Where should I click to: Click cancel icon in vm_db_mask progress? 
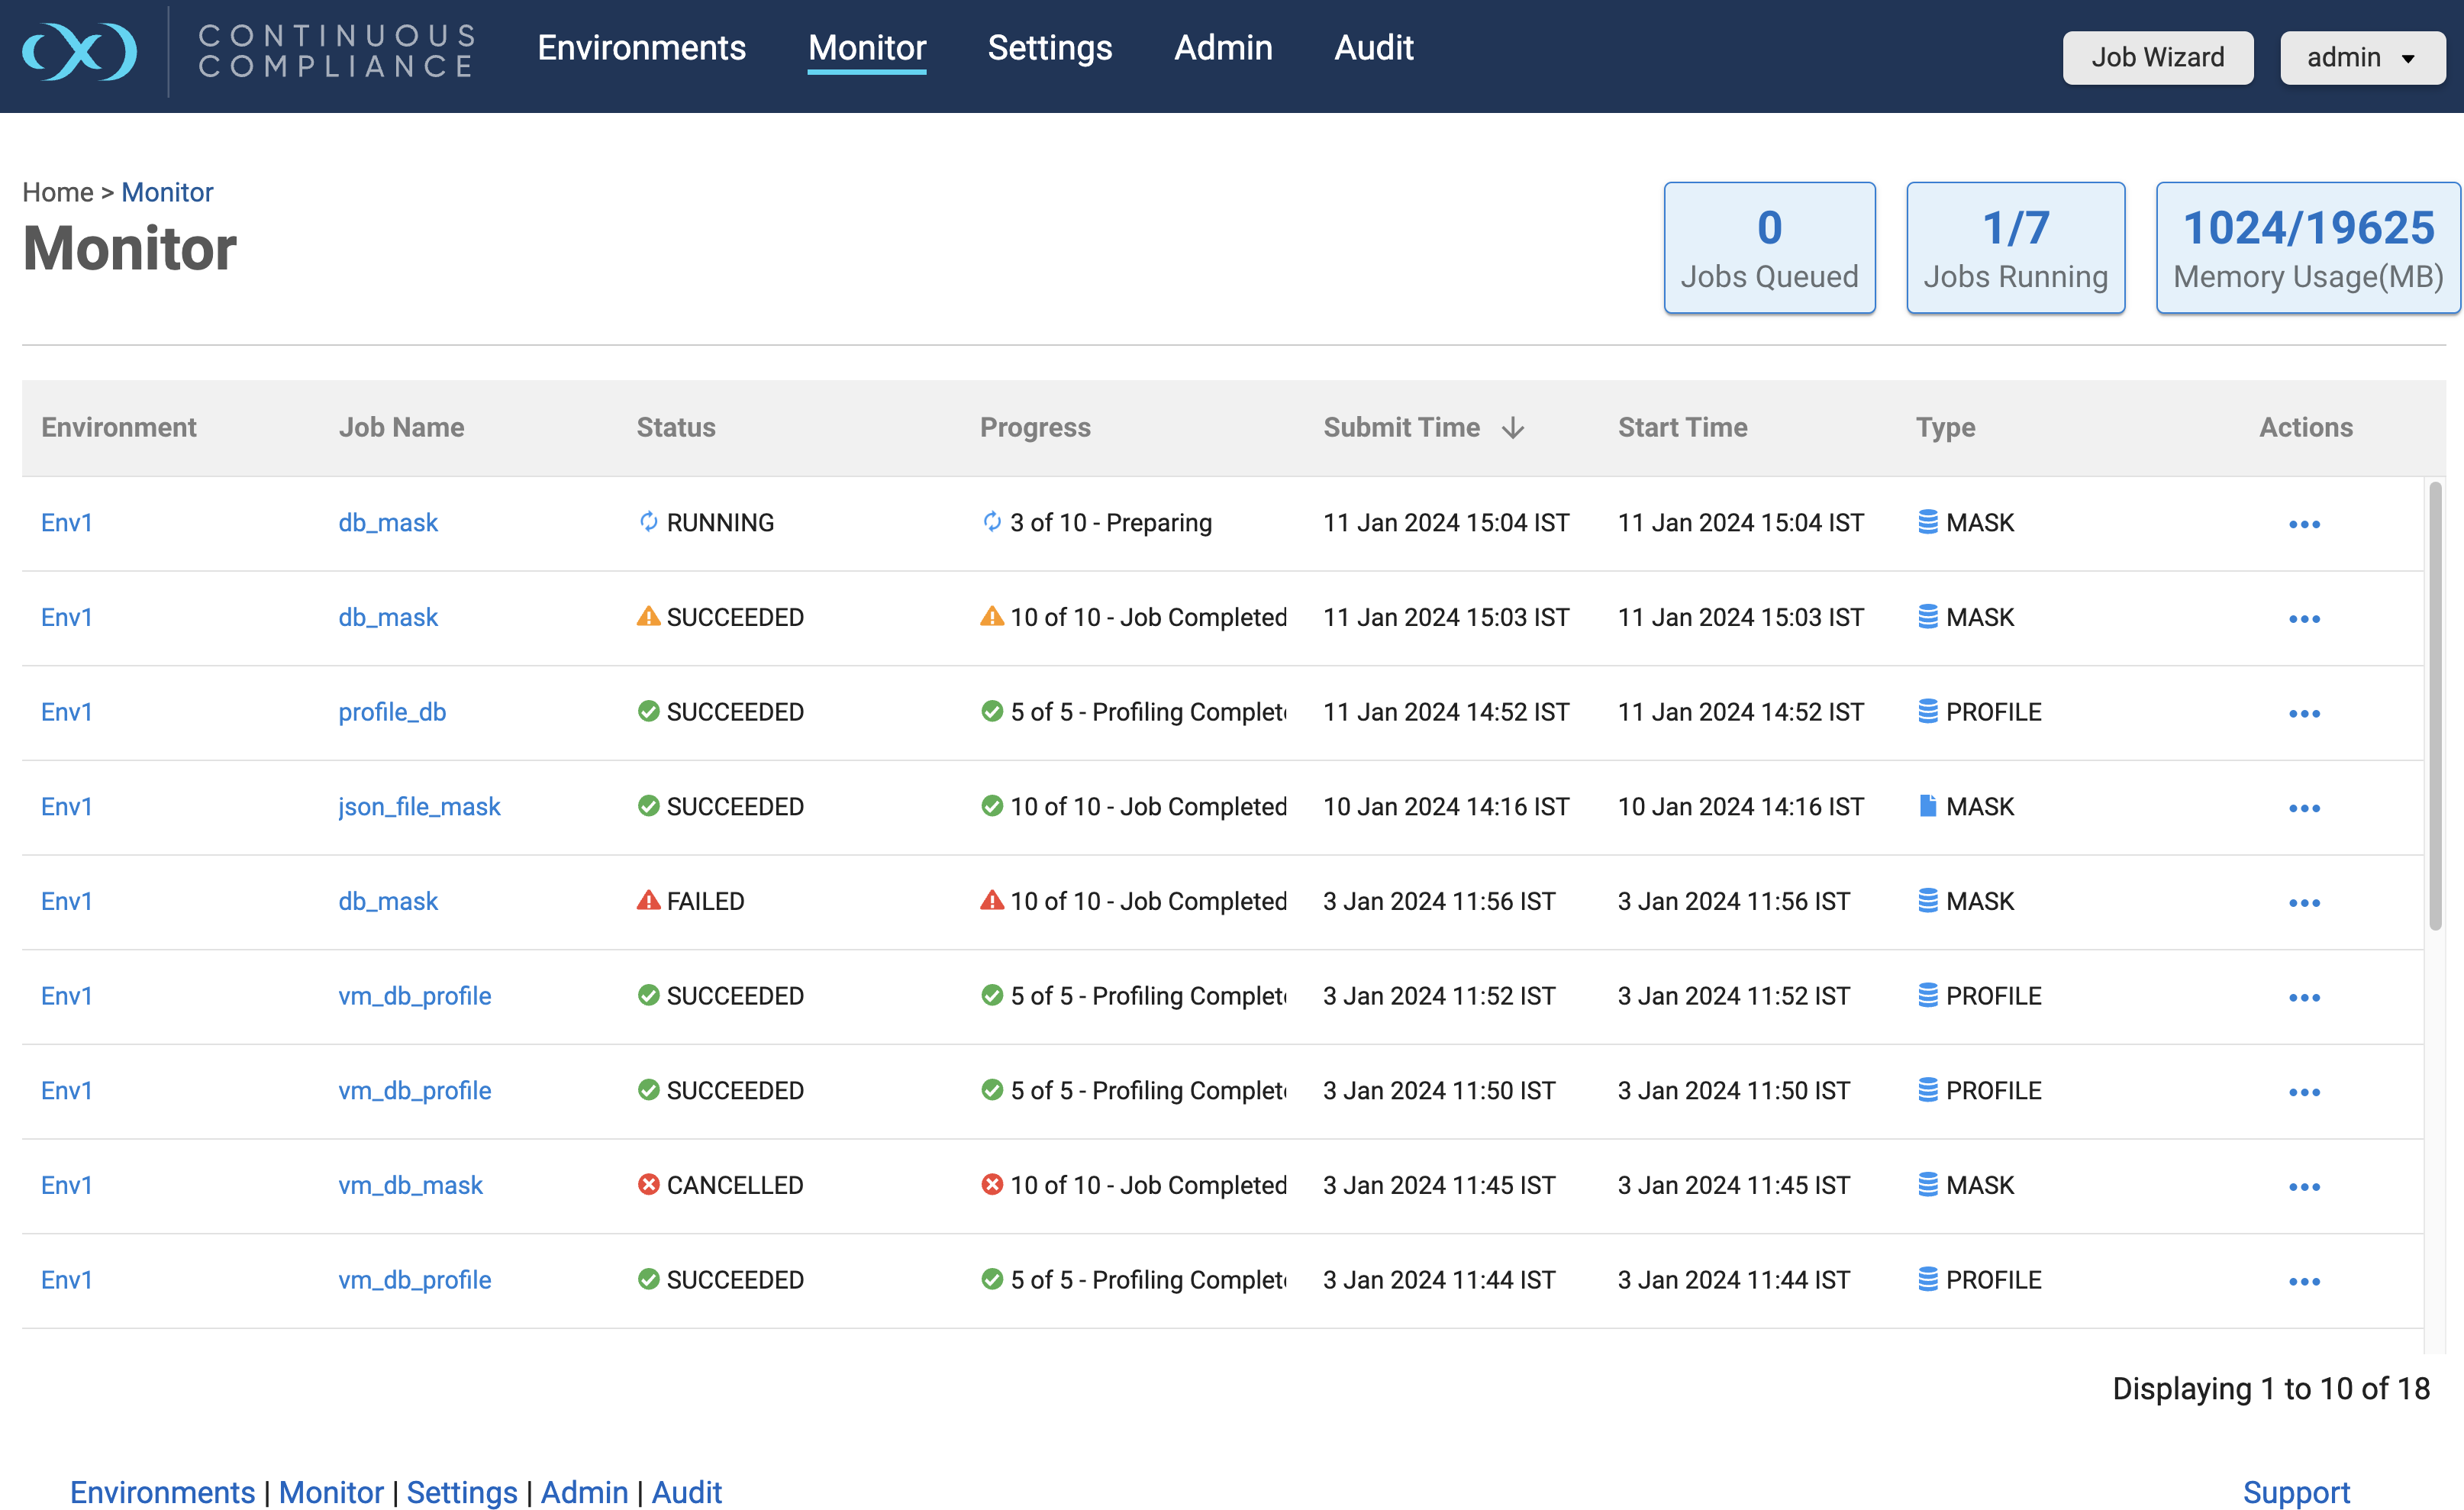coord(991,1185)
